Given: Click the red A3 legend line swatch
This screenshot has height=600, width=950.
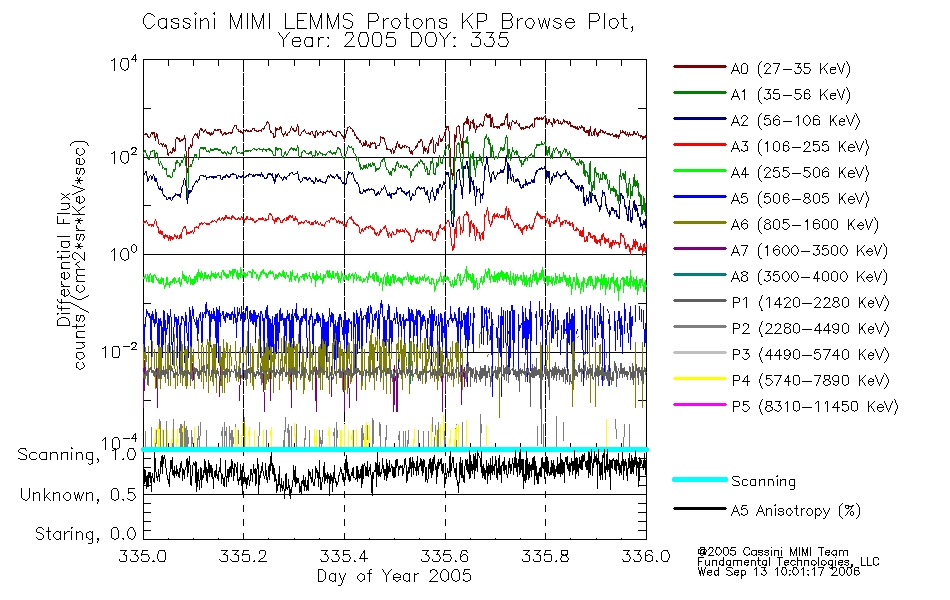Looking at the screenshot, I should [x=699, y=145].
